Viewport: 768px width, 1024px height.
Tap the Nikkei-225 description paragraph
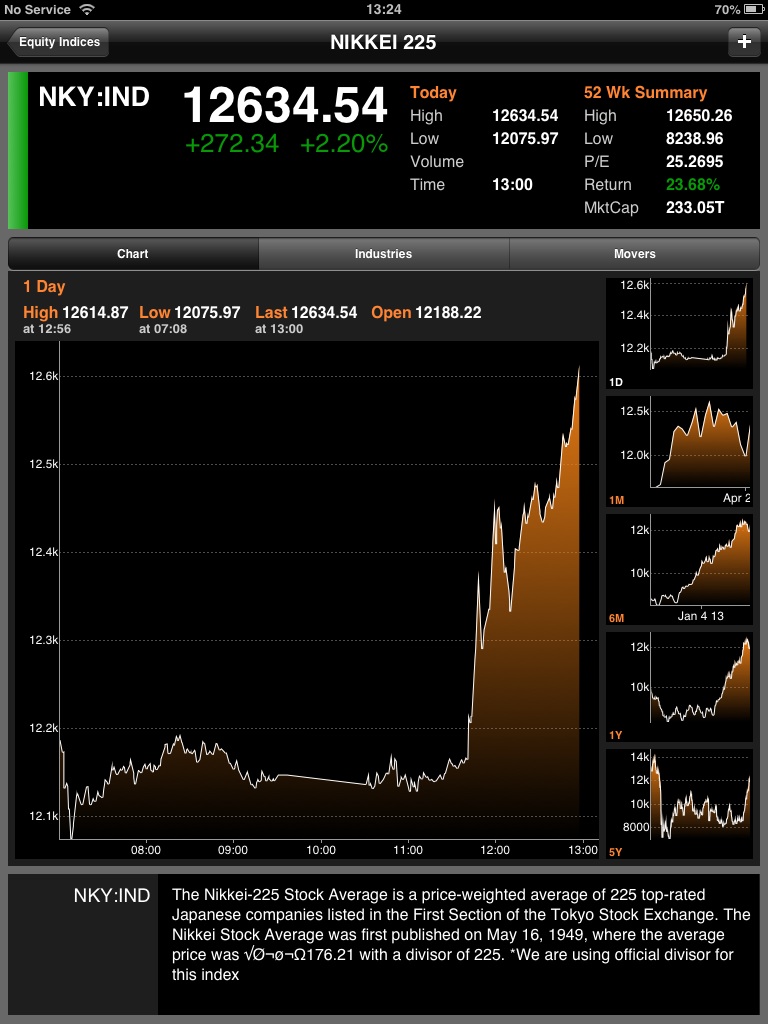point(460,935)
